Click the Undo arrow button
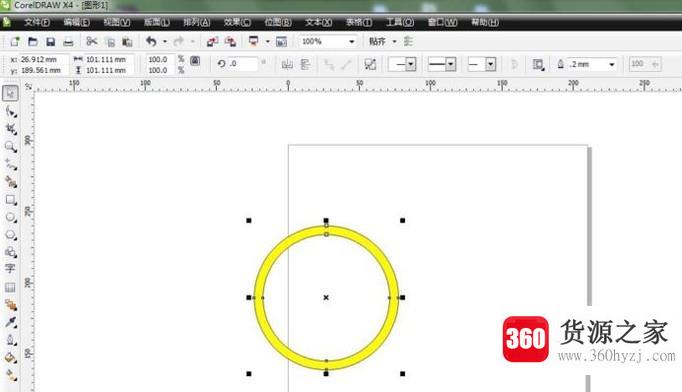This screenshot has height=392, width=682. coord(151,41)
